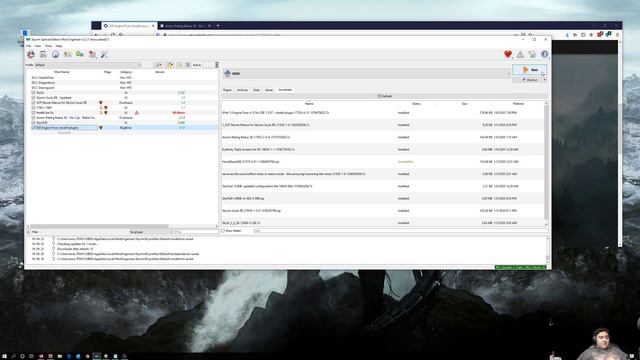Open the Help menu
Image resolution: width=640 pixels, height=360 pixels.
(x=59, y=46)
